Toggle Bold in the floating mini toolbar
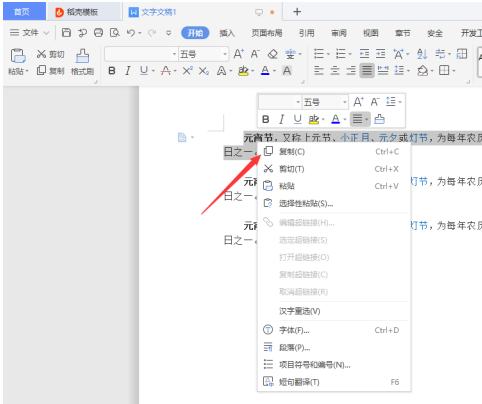 265,119
